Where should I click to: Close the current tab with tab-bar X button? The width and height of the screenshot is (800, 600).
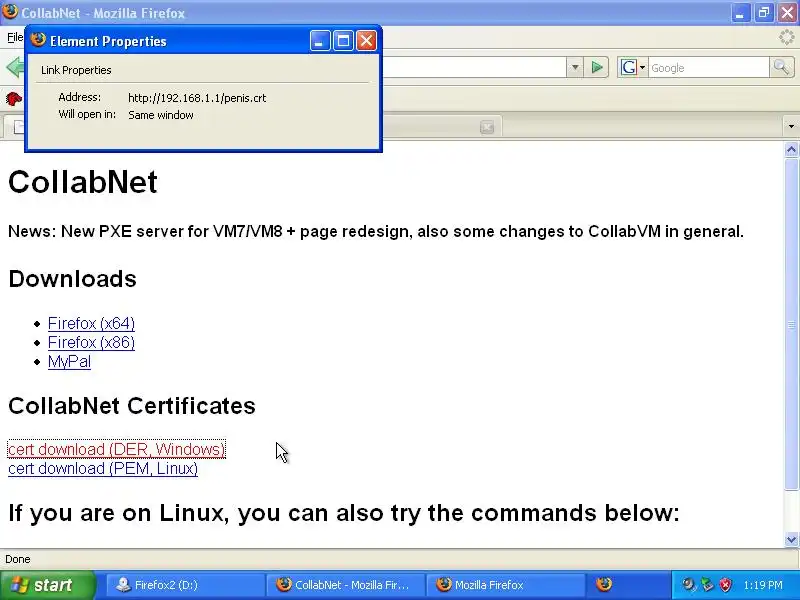coord(487,127)
